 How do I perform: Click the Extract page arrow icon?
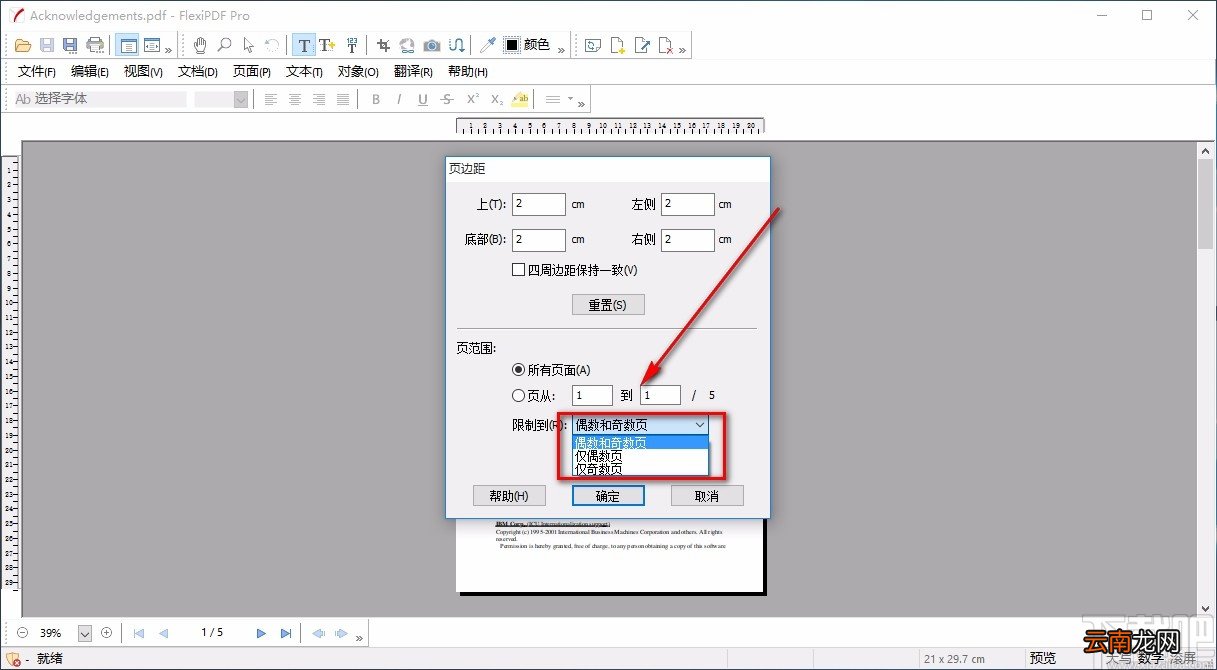click(x=642, y=45)
